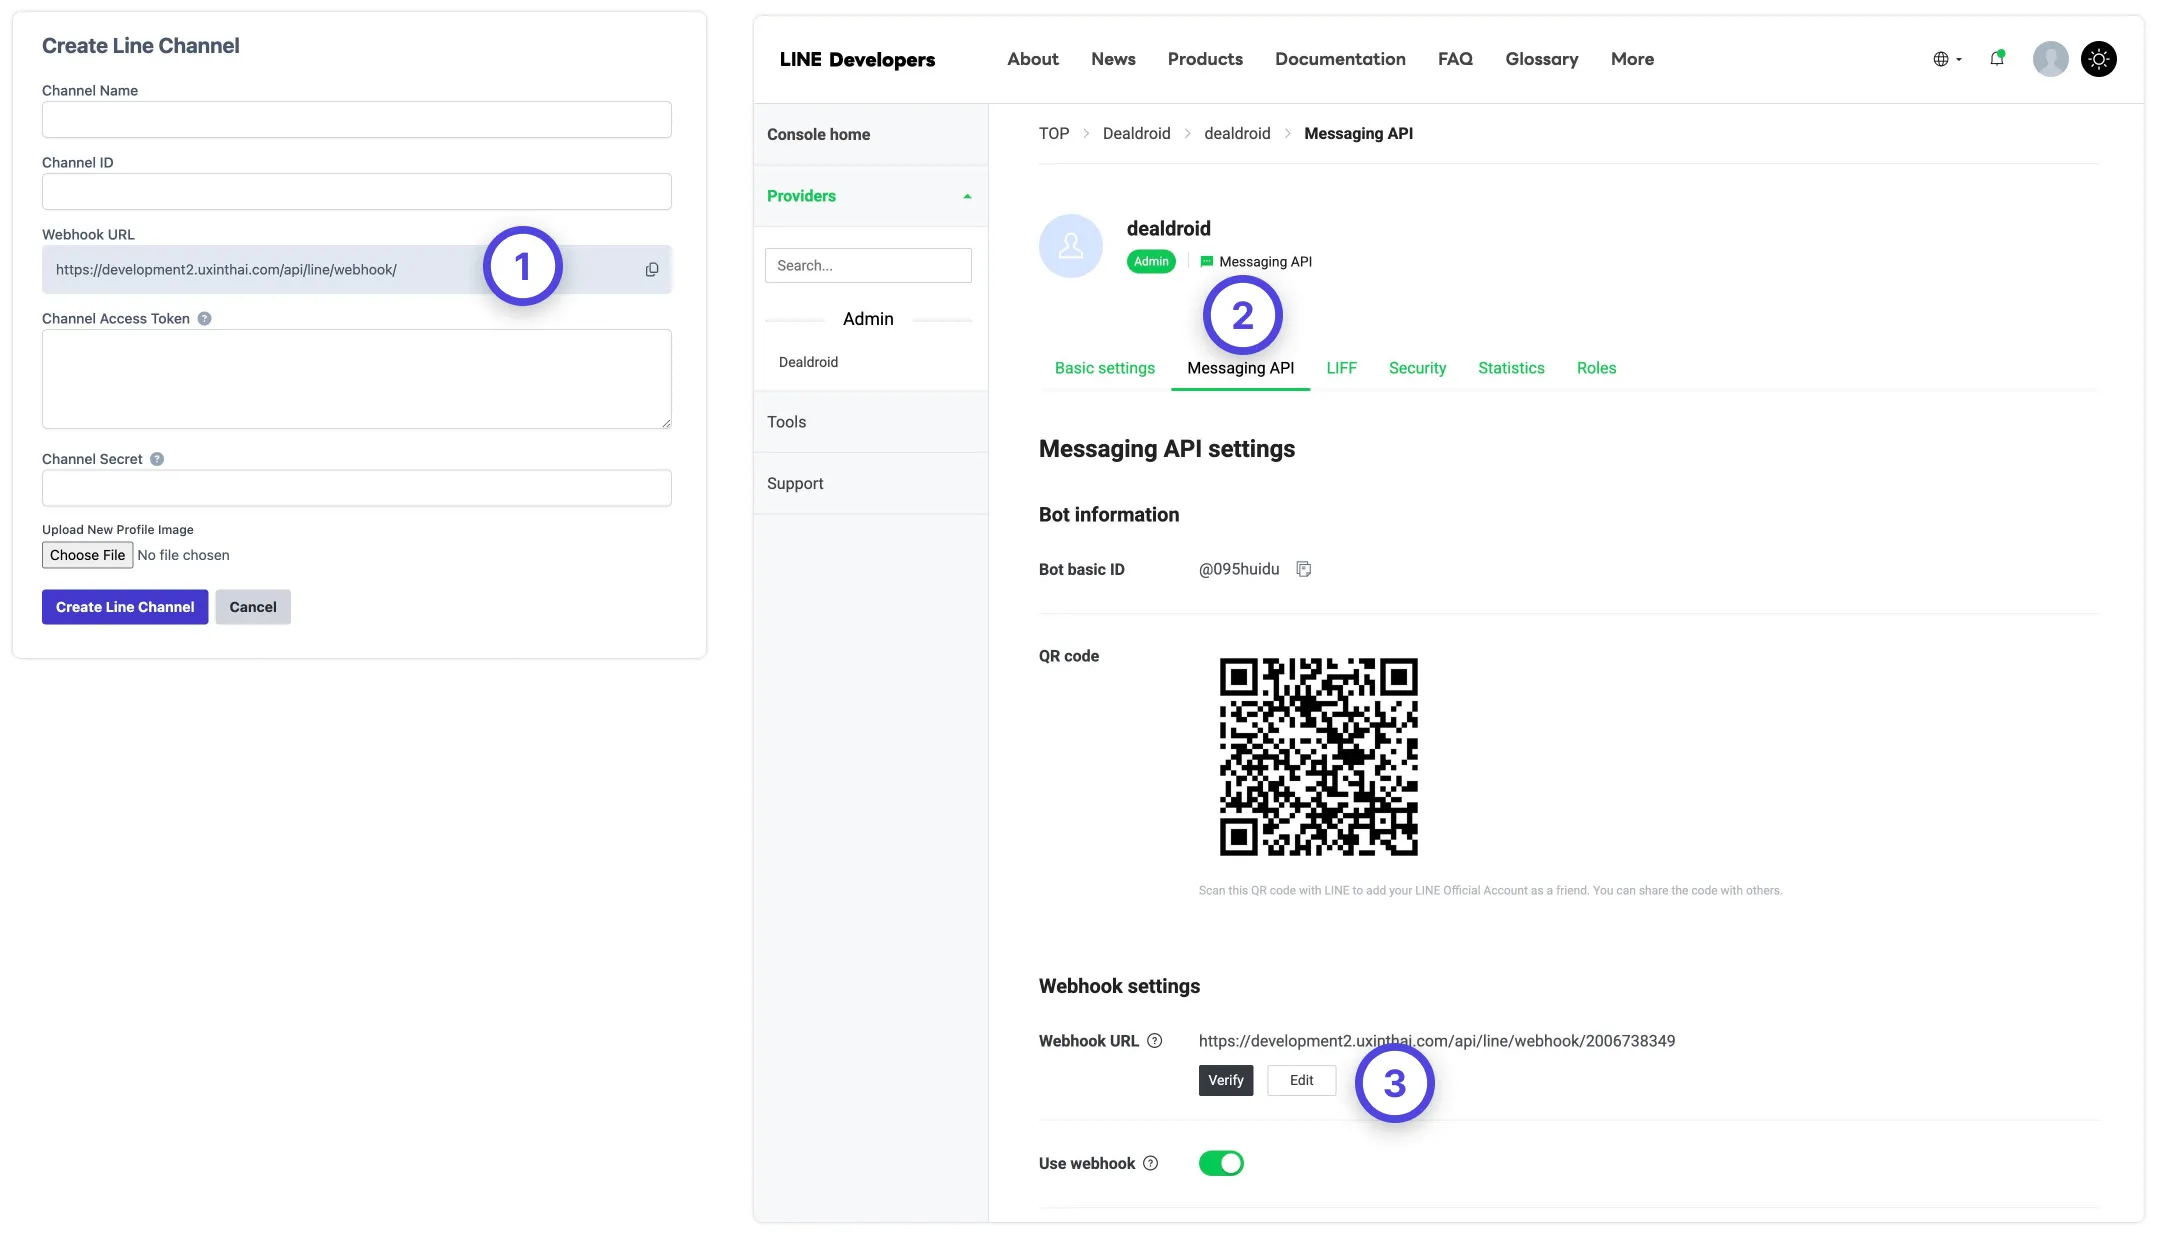The width and height of the screenshot is (2163, 1242).
Task: Click the LINE Developers logo
Action: [857, 59]
